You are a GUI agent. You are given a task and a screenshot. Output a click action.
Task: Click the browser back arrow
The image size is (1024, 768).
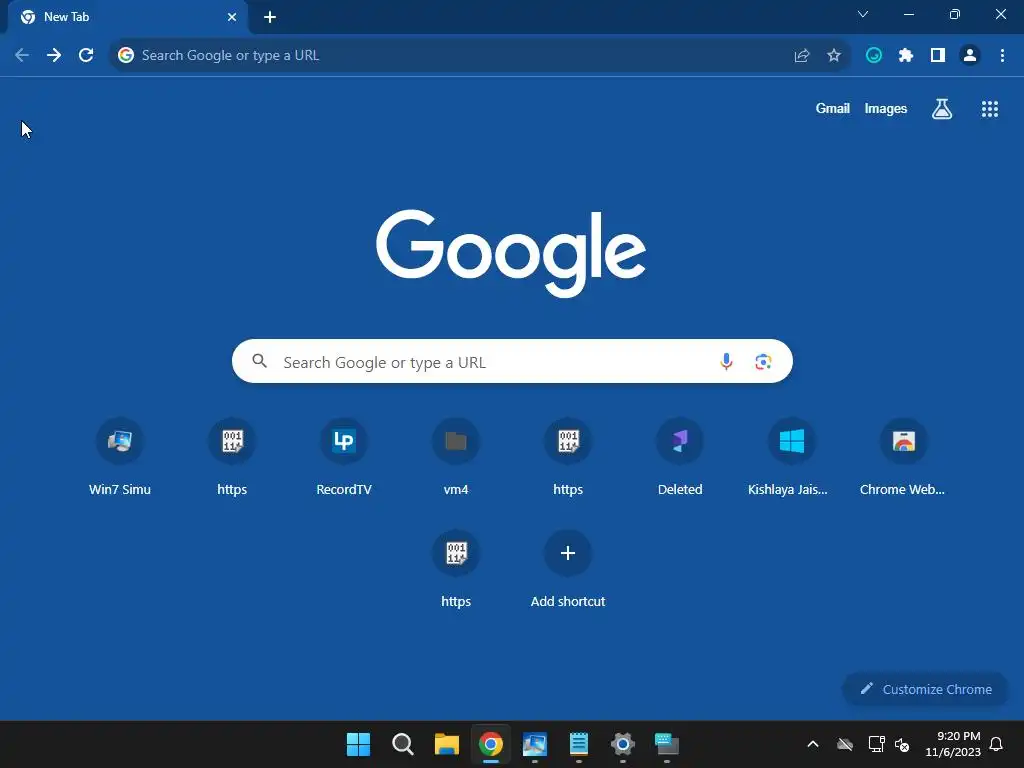[22, 56]
